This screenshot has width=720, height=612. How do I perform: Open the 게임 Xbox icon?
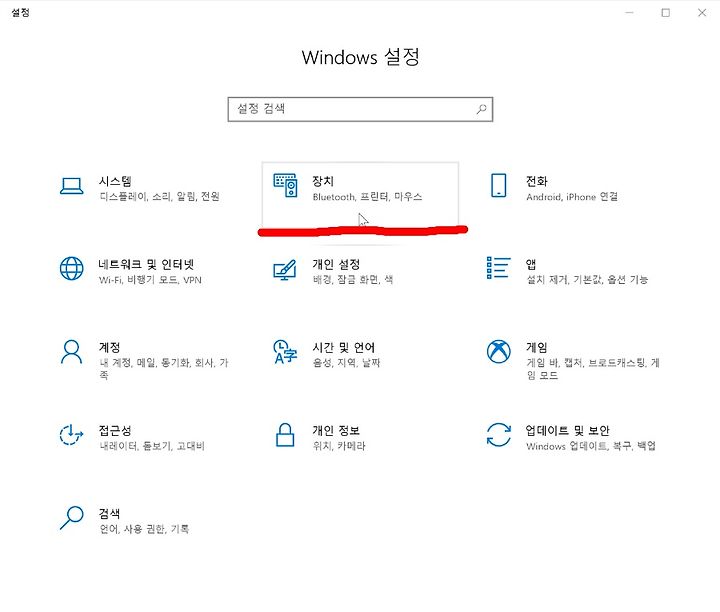click(x=499, y=352)
